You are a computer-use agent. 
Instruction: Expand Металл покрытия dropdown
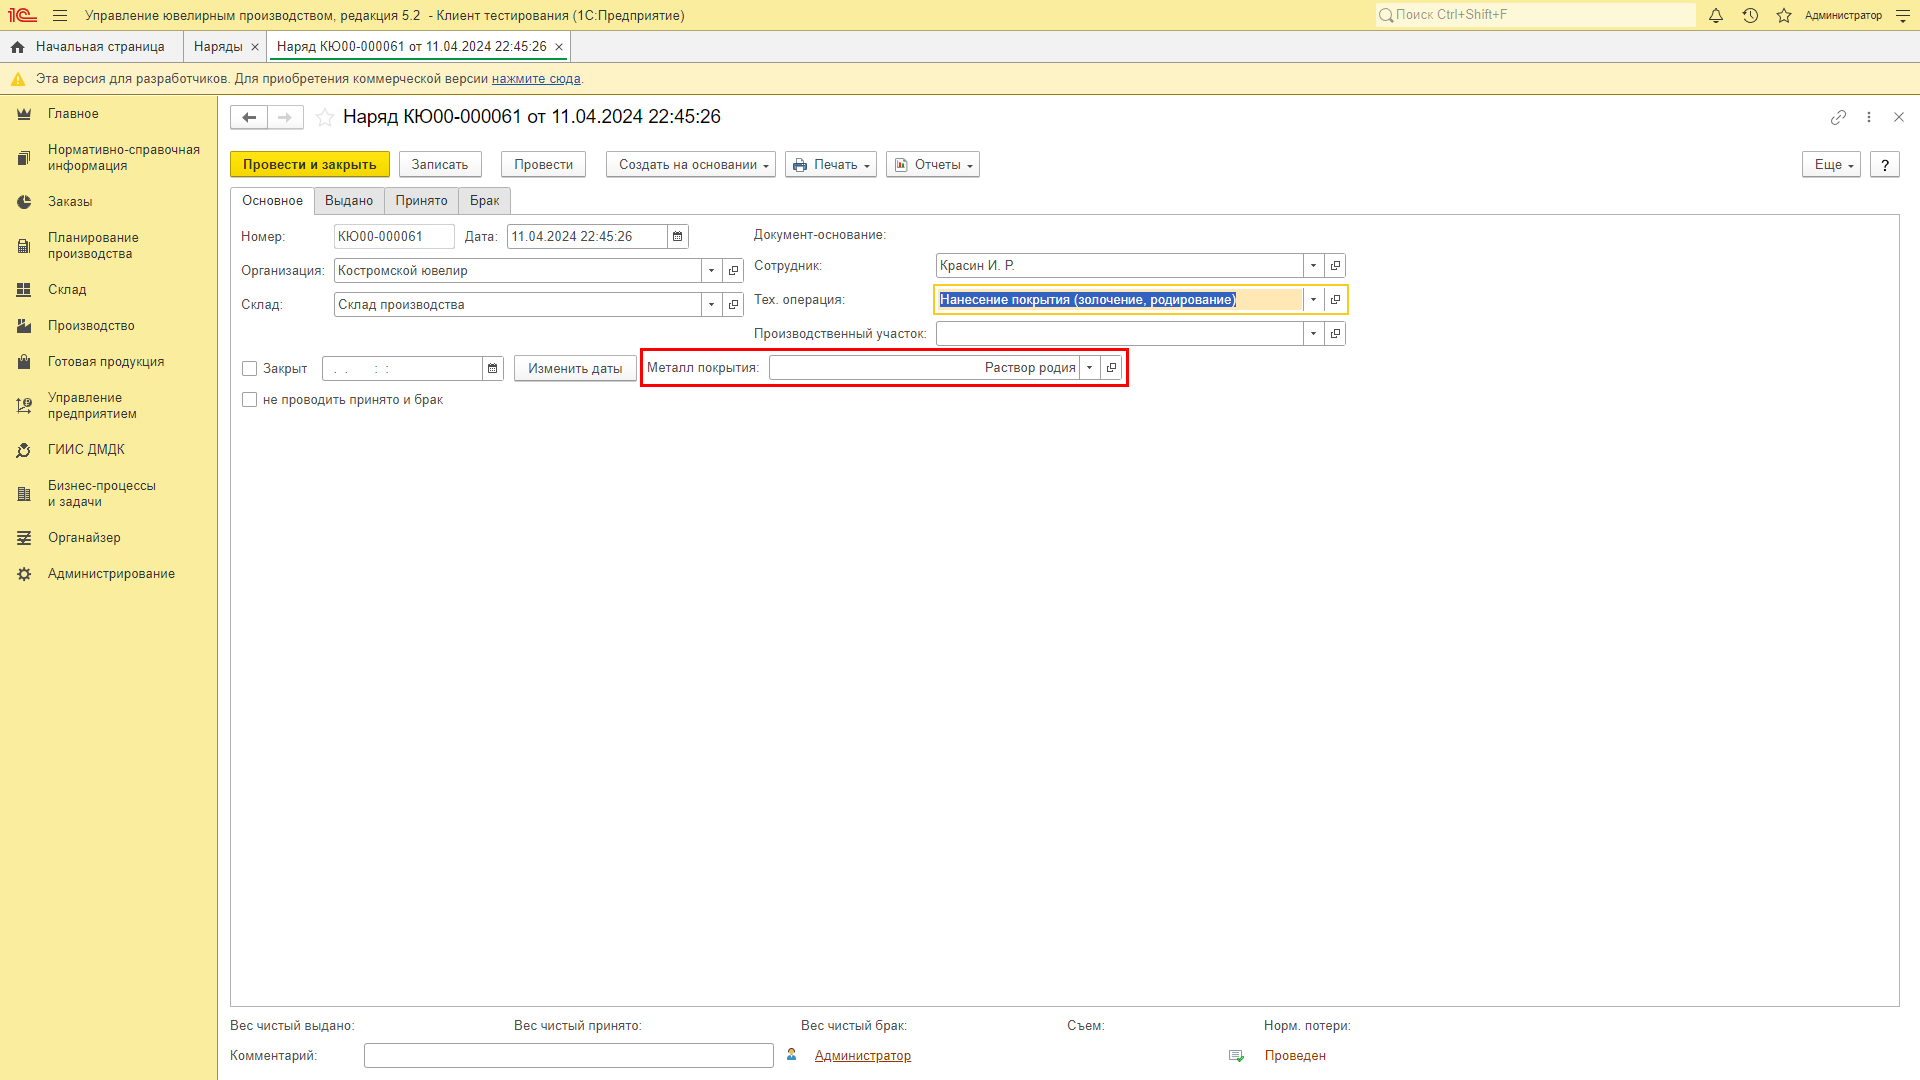point(1090,368)
